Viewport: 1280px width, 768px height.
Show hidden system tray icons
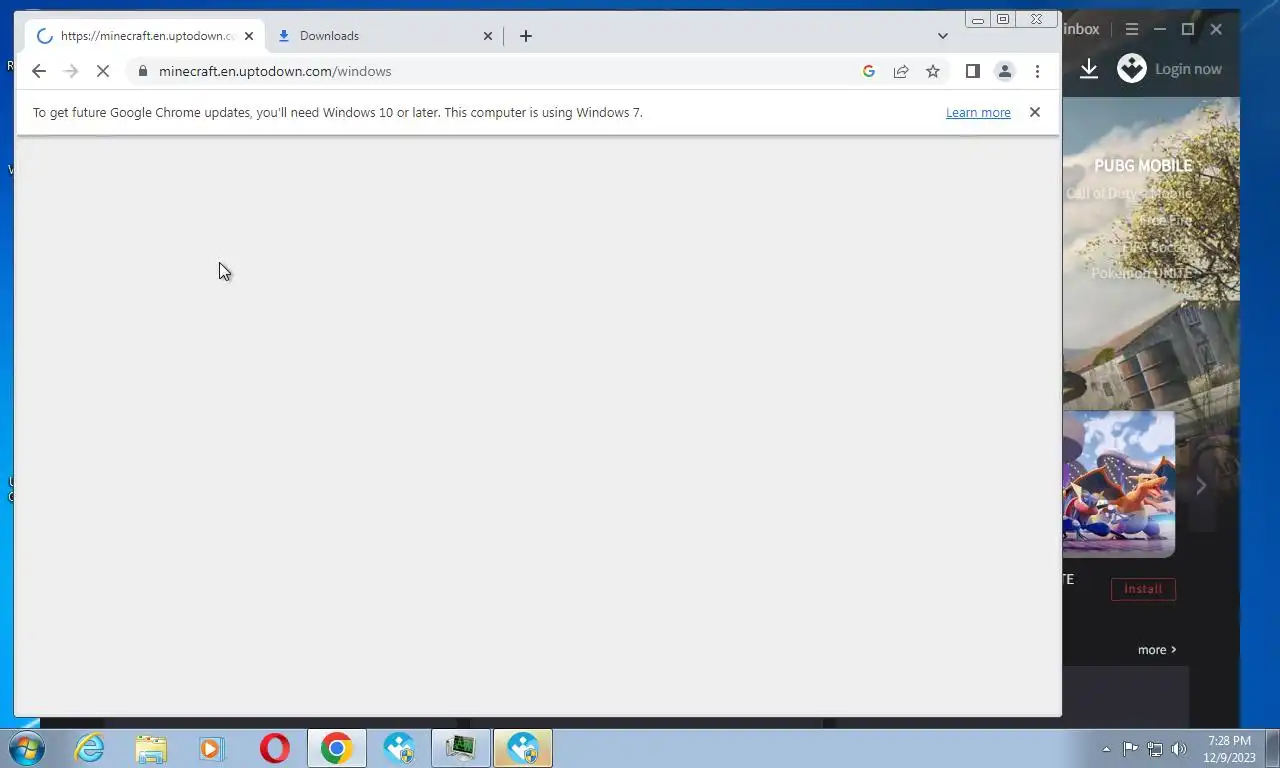tap(1106, 748)
